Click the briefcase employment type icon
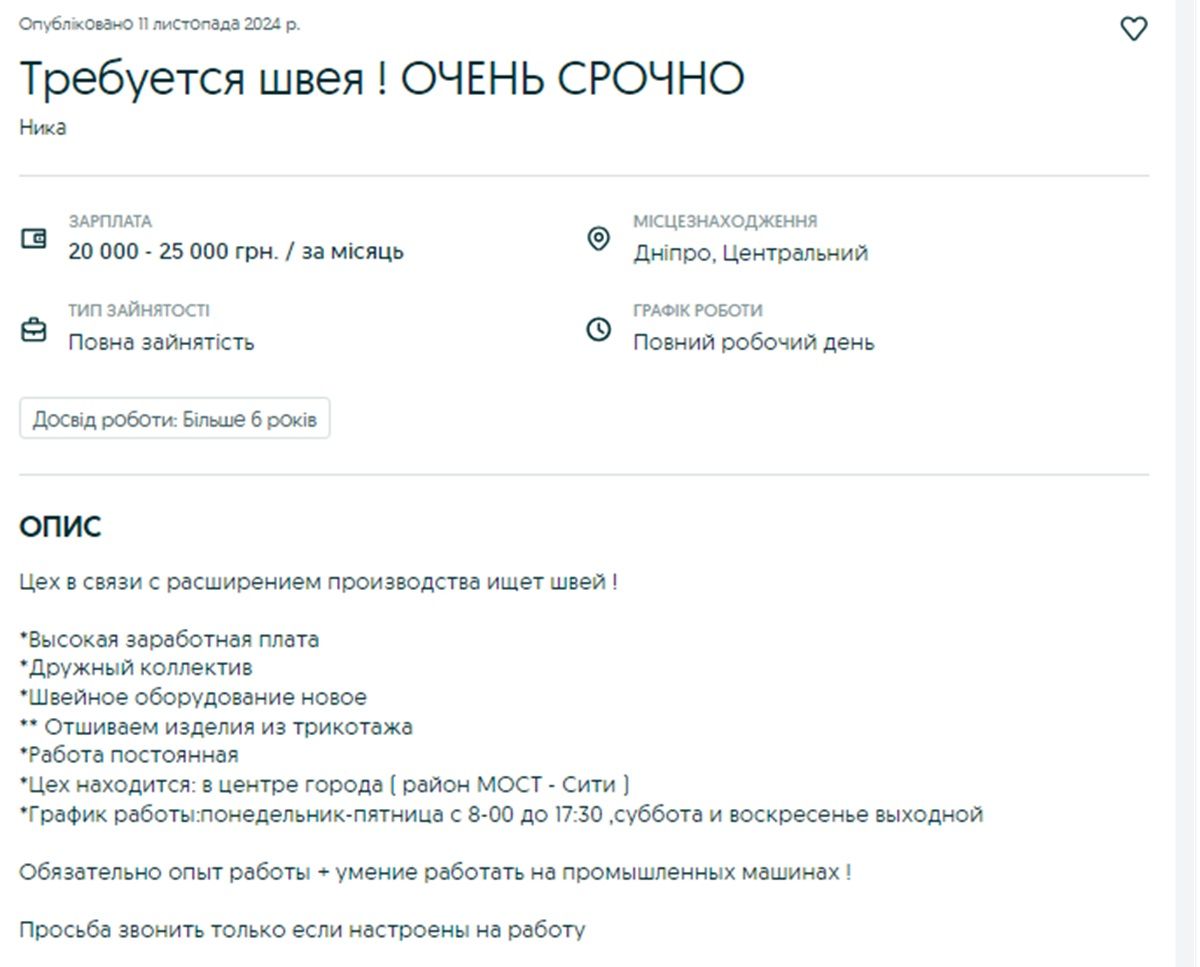This screenshot has height=967, width=1200. pyautogui.click(x=34, y=330)
